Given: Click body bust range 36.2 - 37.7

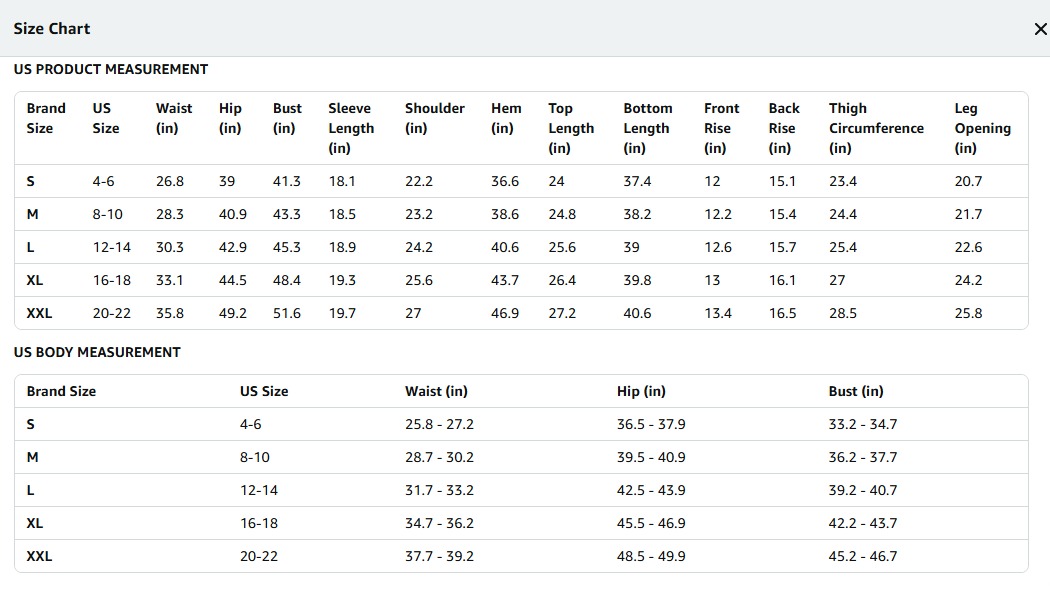Looking at the screenshot, I should tap(862, 457).
